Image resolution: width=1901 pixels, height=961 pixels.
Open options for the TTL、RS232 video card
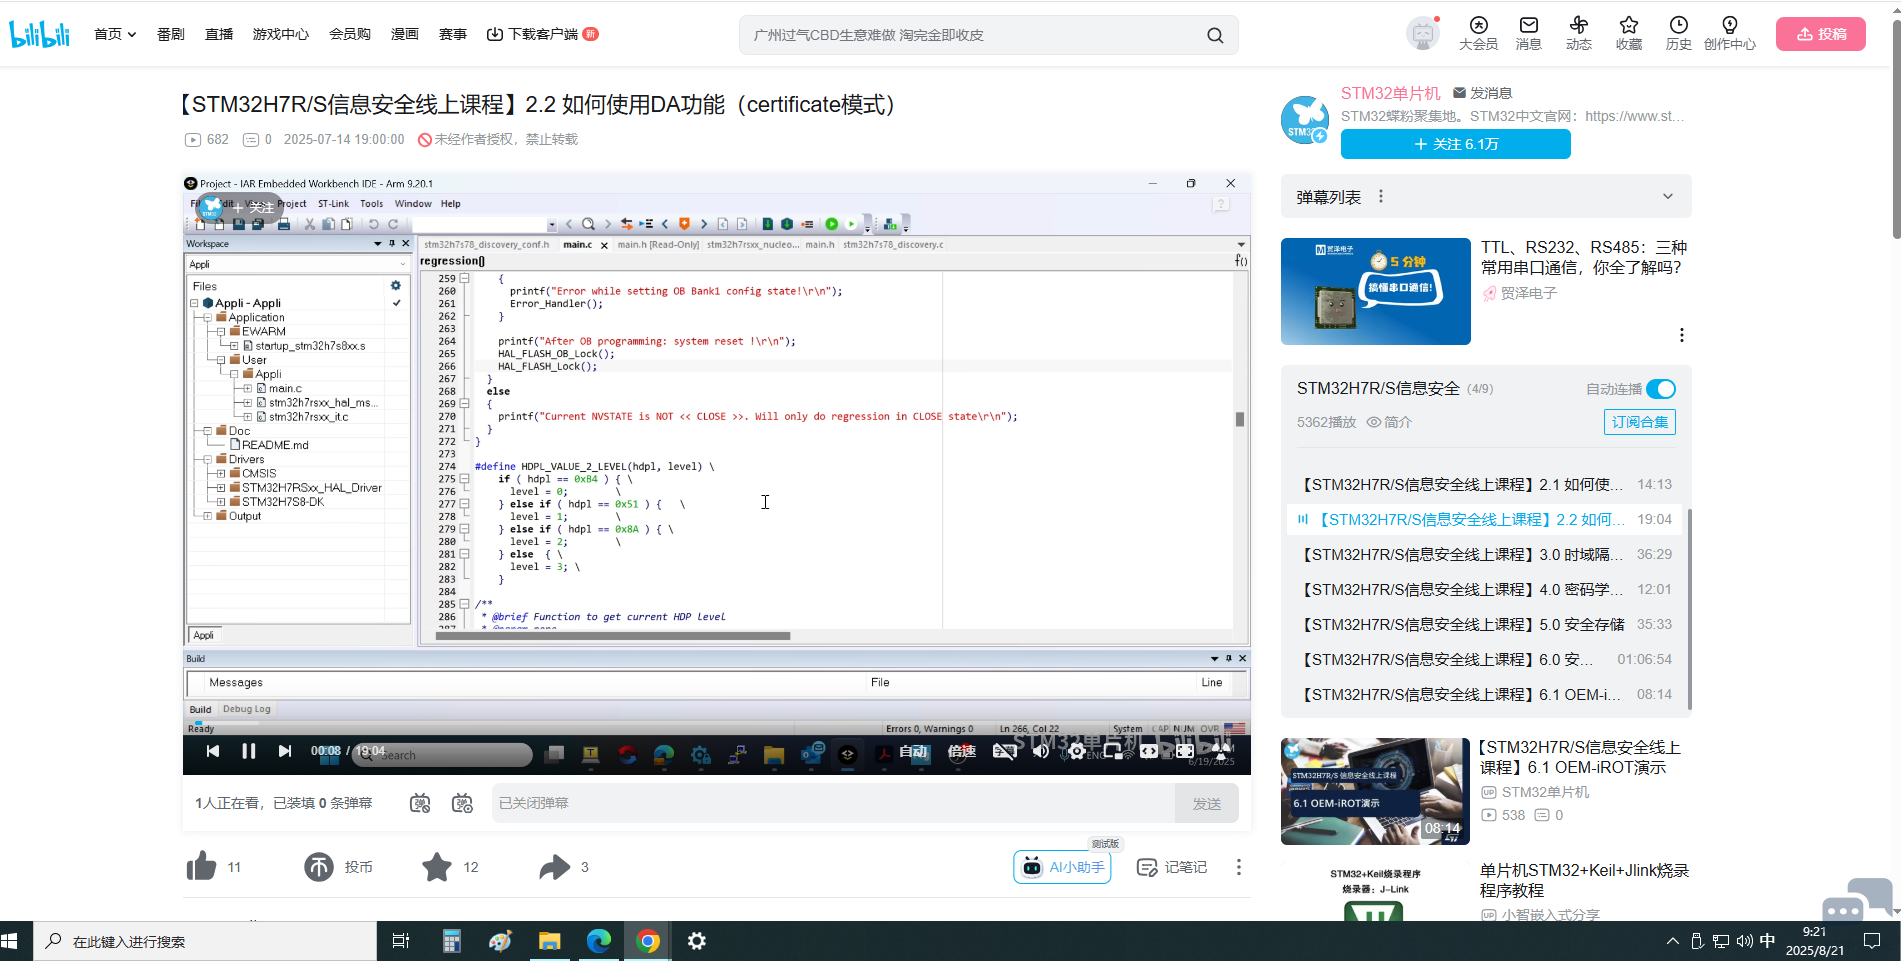pos(1682,335)
